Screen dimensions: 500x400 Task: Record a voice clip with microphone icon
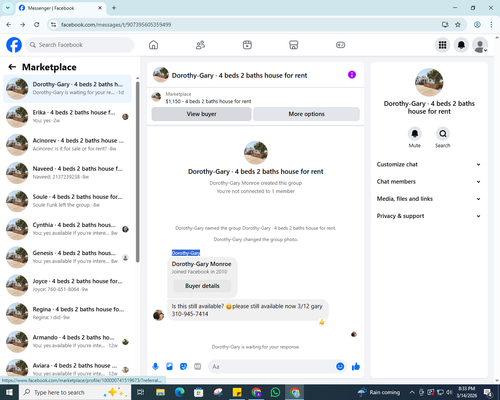(155, 367)
